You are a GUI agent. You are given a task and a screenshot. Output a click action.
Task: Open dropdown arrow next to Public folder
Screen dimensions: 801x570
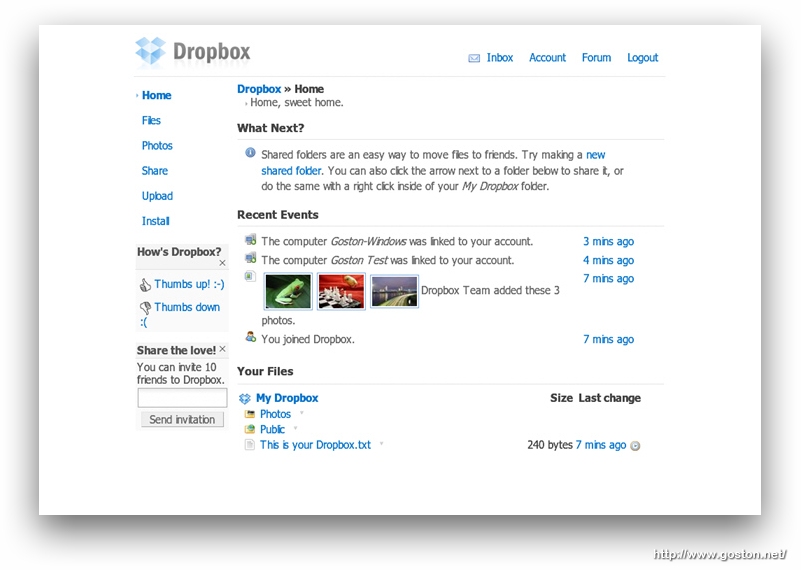pyautogui.click(x=295, y=428)
